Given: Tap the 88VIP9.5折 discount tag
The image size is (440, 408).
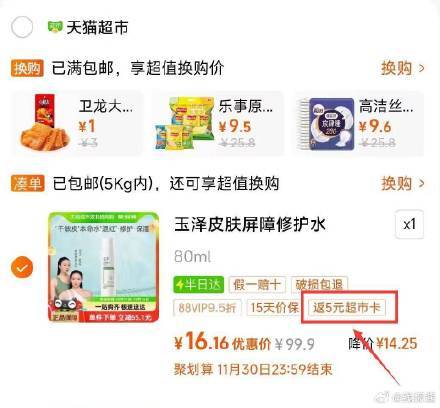Looking at the screenshot, I should pos(207,307).
